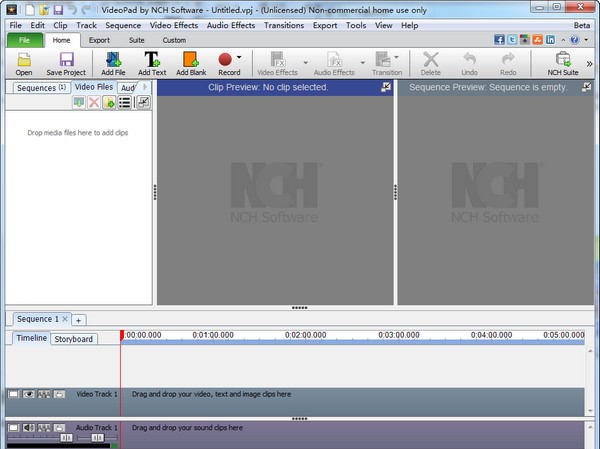Close the Sequence 1 tab
Viewport: 600px width, 449px height.
[65, 318]
